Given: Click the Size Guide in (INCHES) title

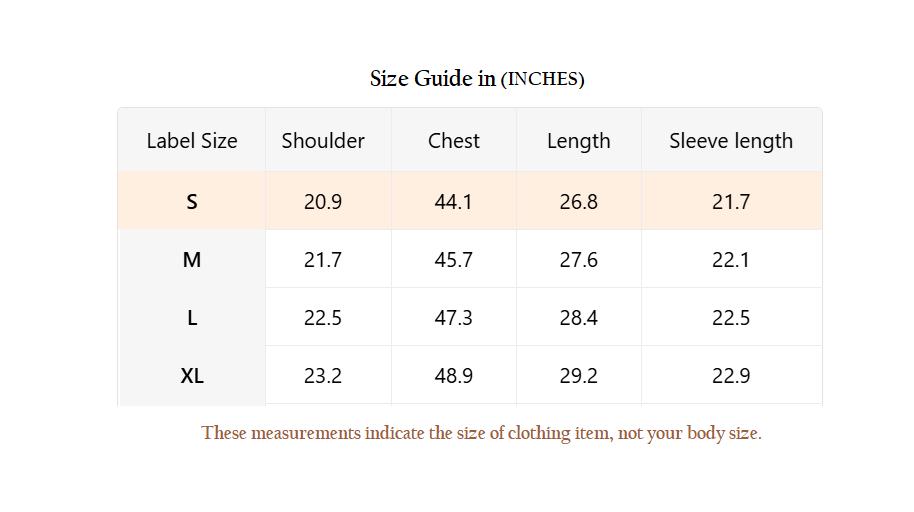Looking at the screenshot, I should tap(477, 79).
